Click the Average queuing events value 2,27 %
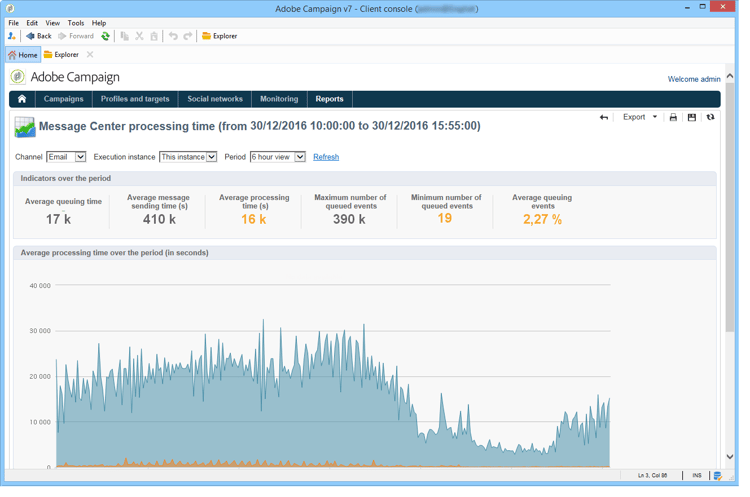Screen dimensions: 750x497 tap(542, 220)
